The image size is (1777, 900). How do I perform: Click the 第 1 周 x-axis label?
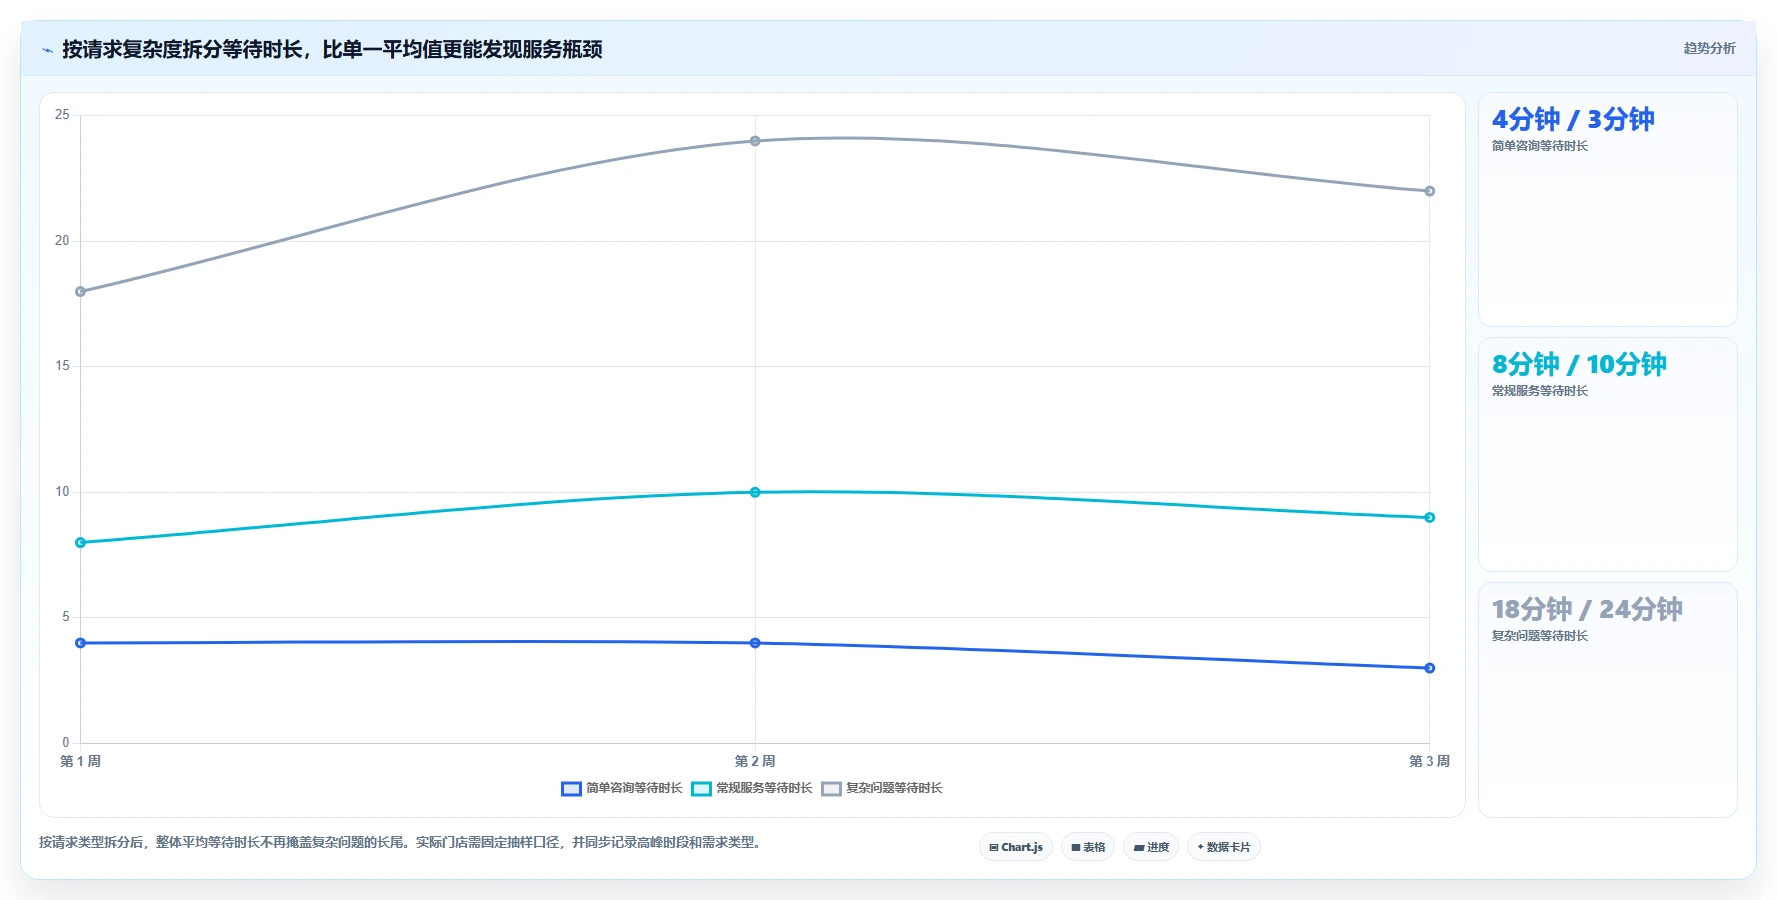(81, 762)
